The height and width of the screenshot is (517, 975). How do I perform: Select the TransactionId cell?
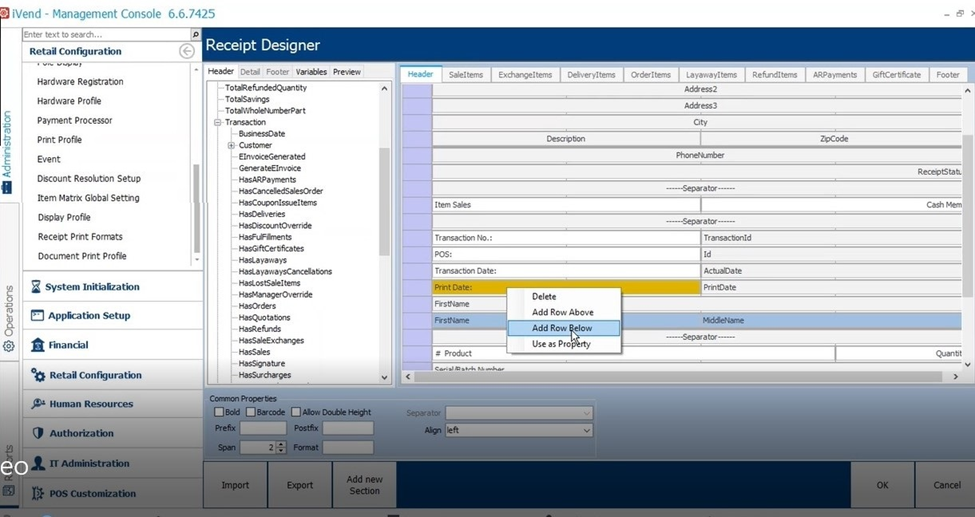point(831,238)
